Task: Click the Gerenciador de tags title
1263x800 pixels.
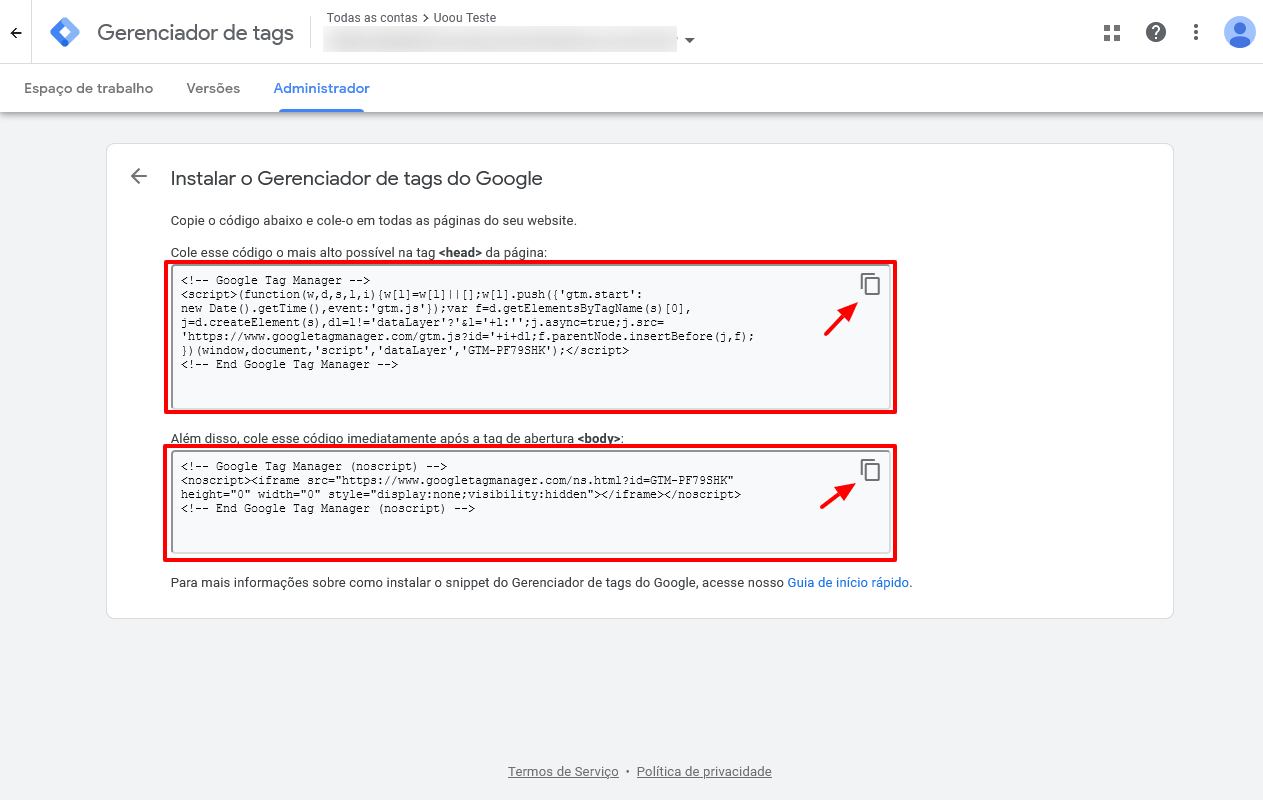Action: pyautogui.click(x=196, y=33)
